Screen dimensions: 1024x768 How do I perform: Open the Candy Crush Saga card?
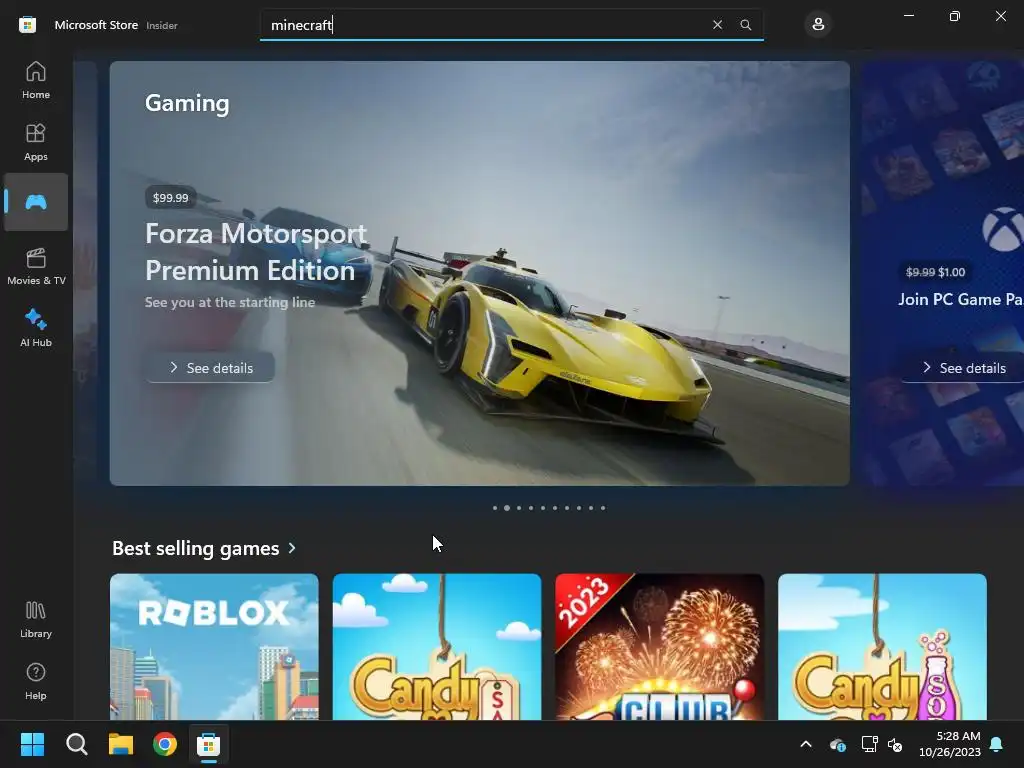tap(437, 647)
